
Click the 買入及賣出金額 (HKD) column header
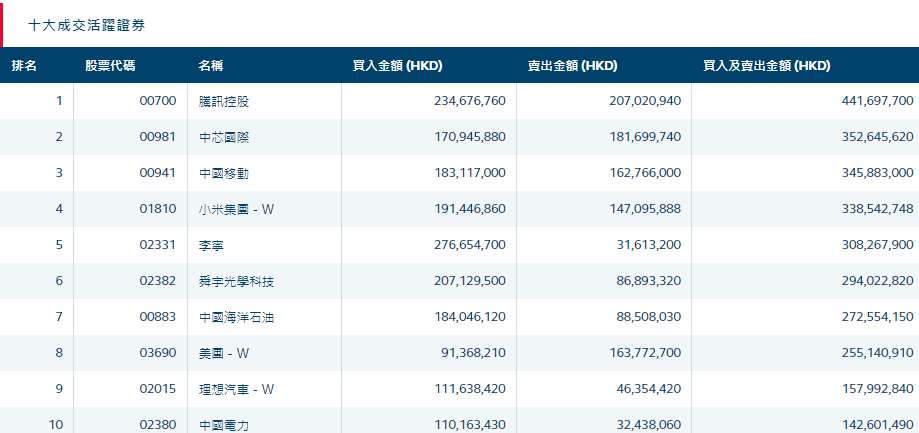(767, 66)
